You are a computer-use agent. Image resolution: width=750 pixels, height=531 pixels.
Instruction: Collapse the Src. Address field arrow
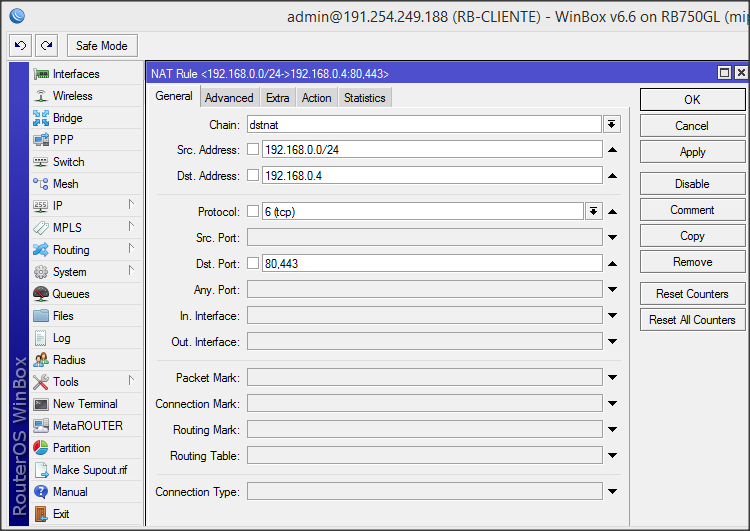coord(612,150)
